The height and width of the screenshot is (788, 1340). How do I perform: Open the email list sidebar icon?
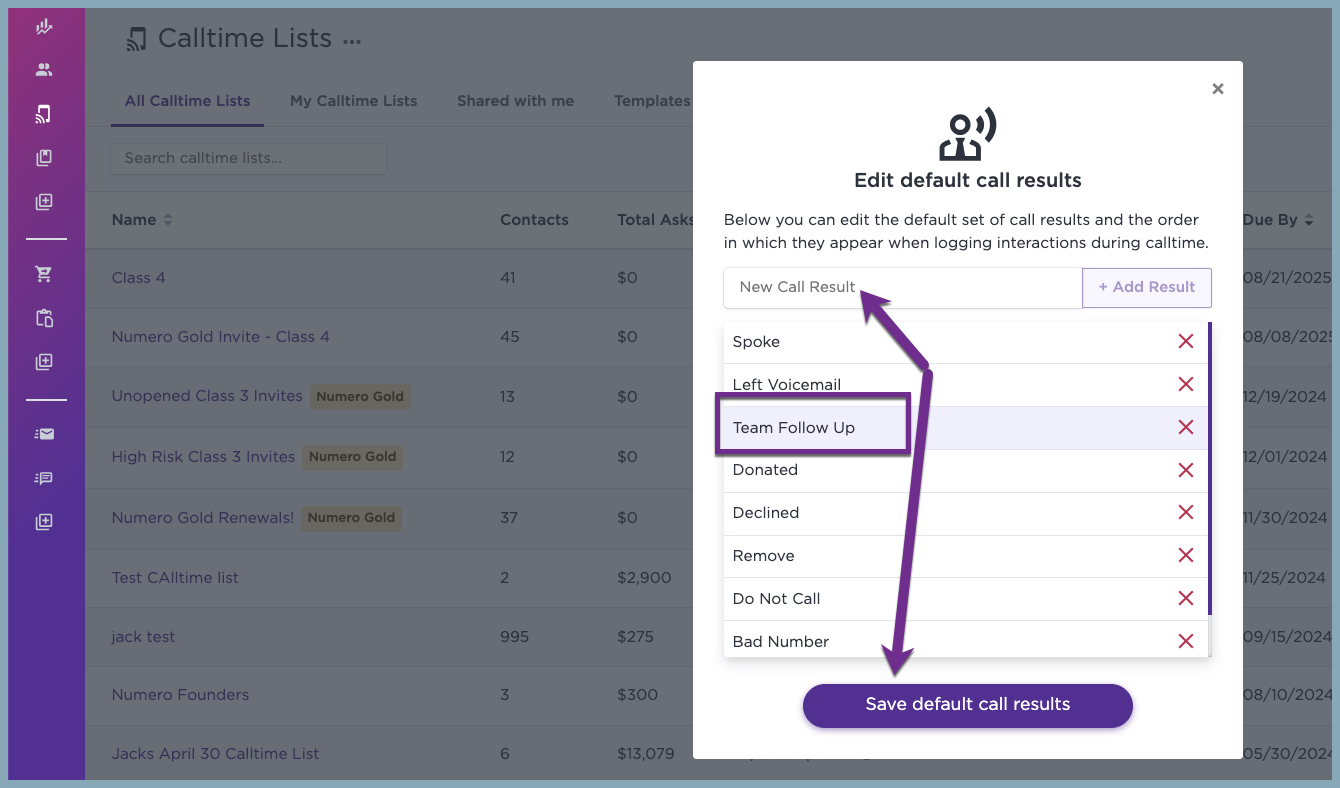[43, 434]
